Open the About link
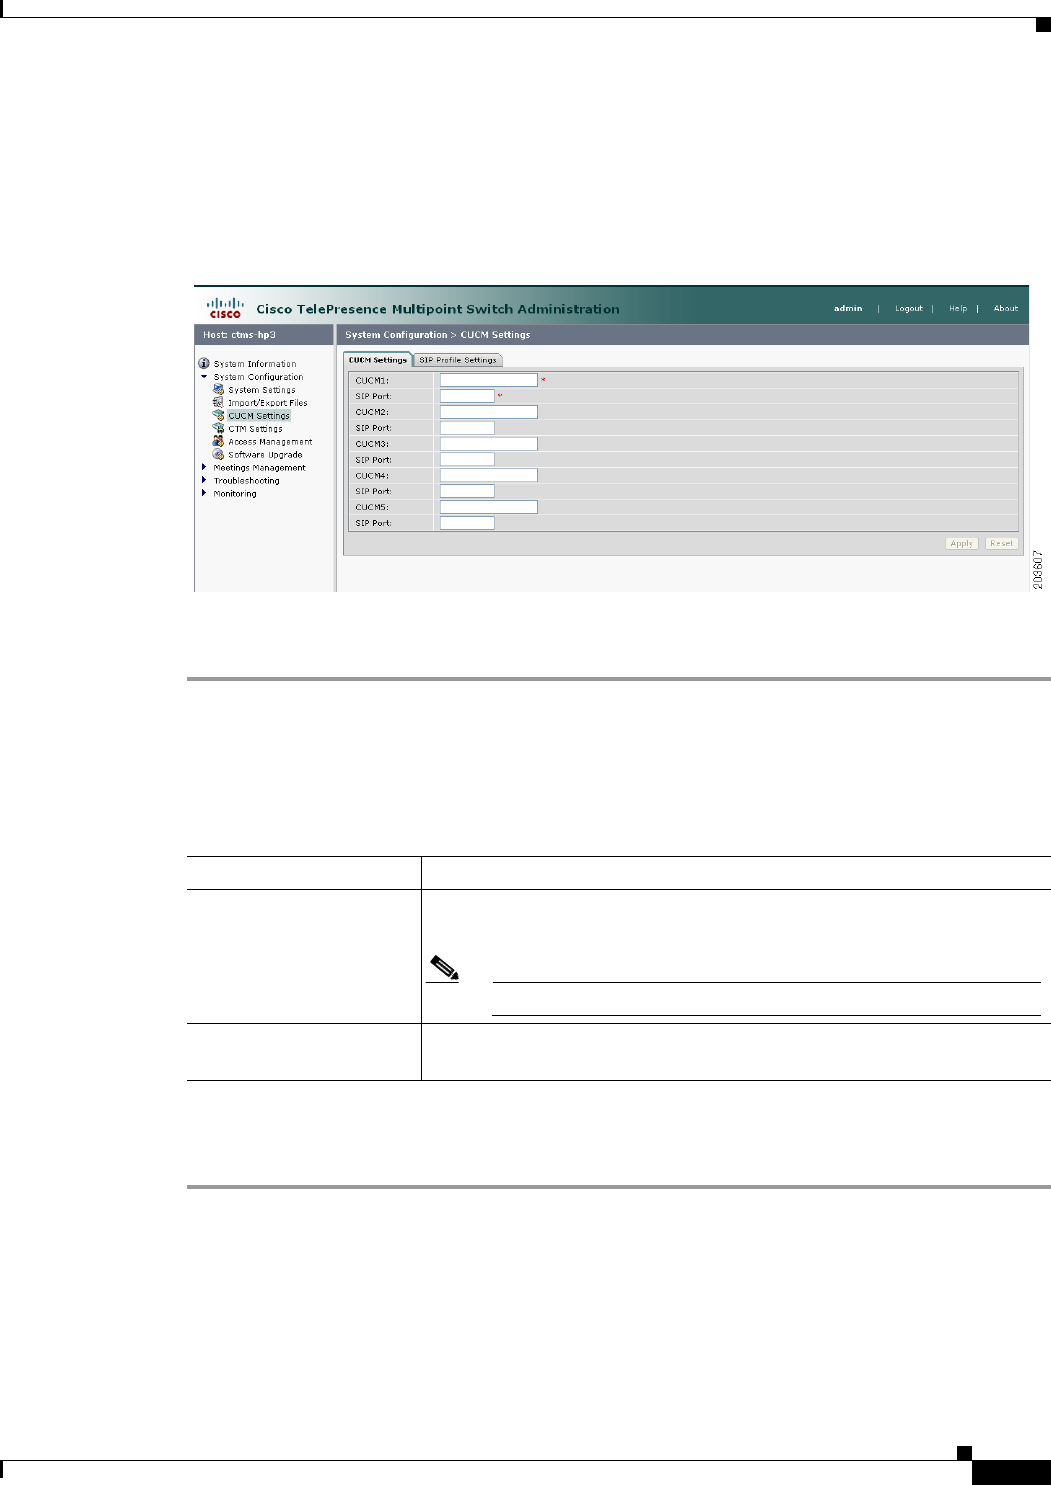 click(x=1005, y=309)
